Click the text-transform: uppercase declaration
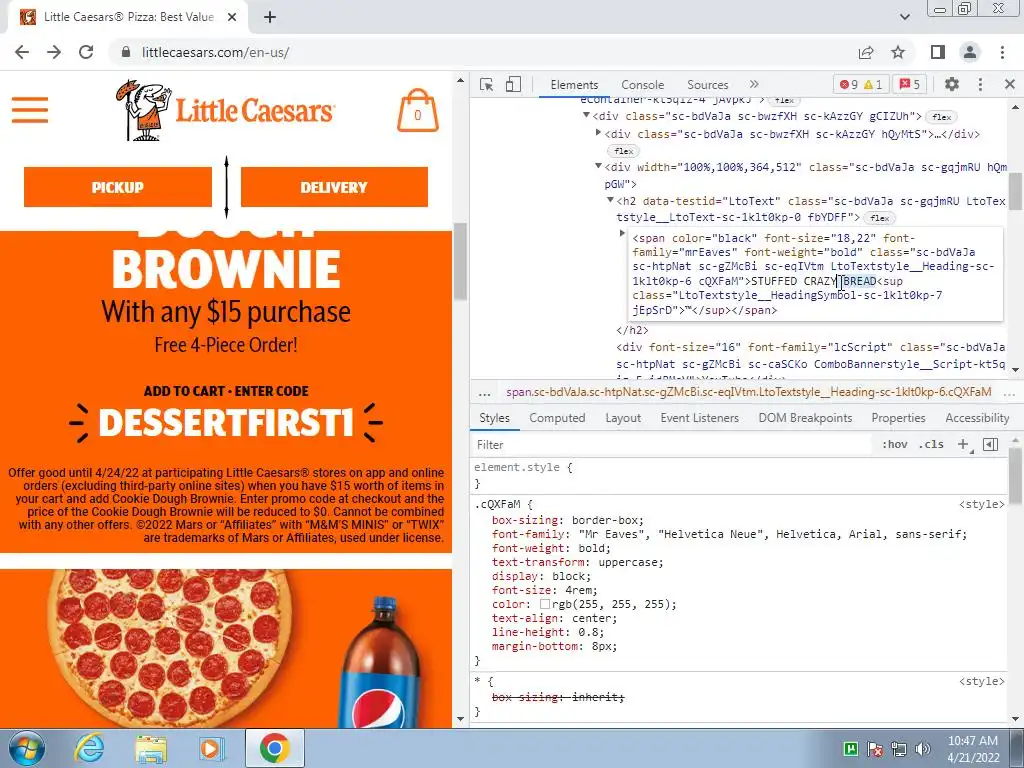 (x=577, y=562)
